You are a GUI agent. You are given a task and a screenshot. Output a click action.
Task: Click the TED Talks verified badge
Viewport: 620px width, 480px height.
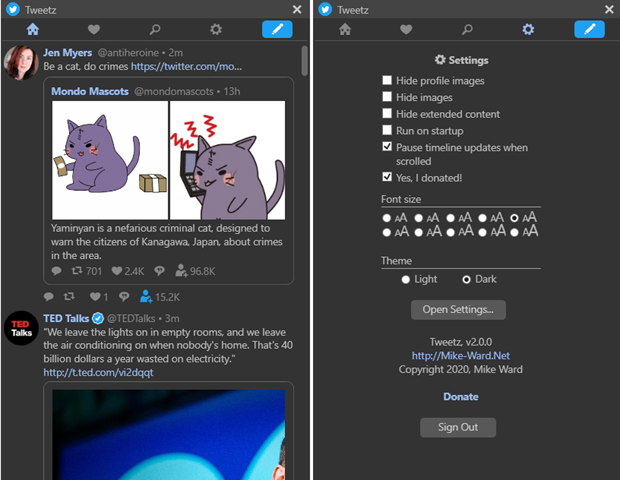98,318
